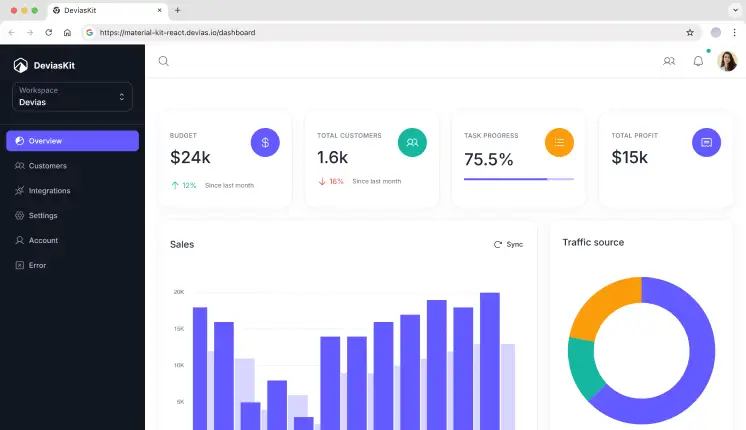The width and height of the screenshot is (746, 430).
Task: Open the notifications bell
Action: [698, 61]
